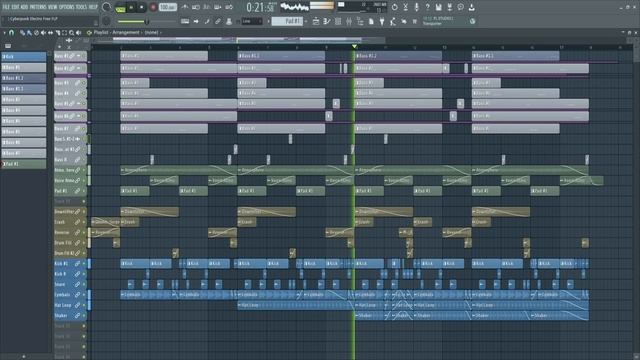Mute the Shaker track with its dot
This screenshot has width=640, height=360.
(x=84, y=316)
